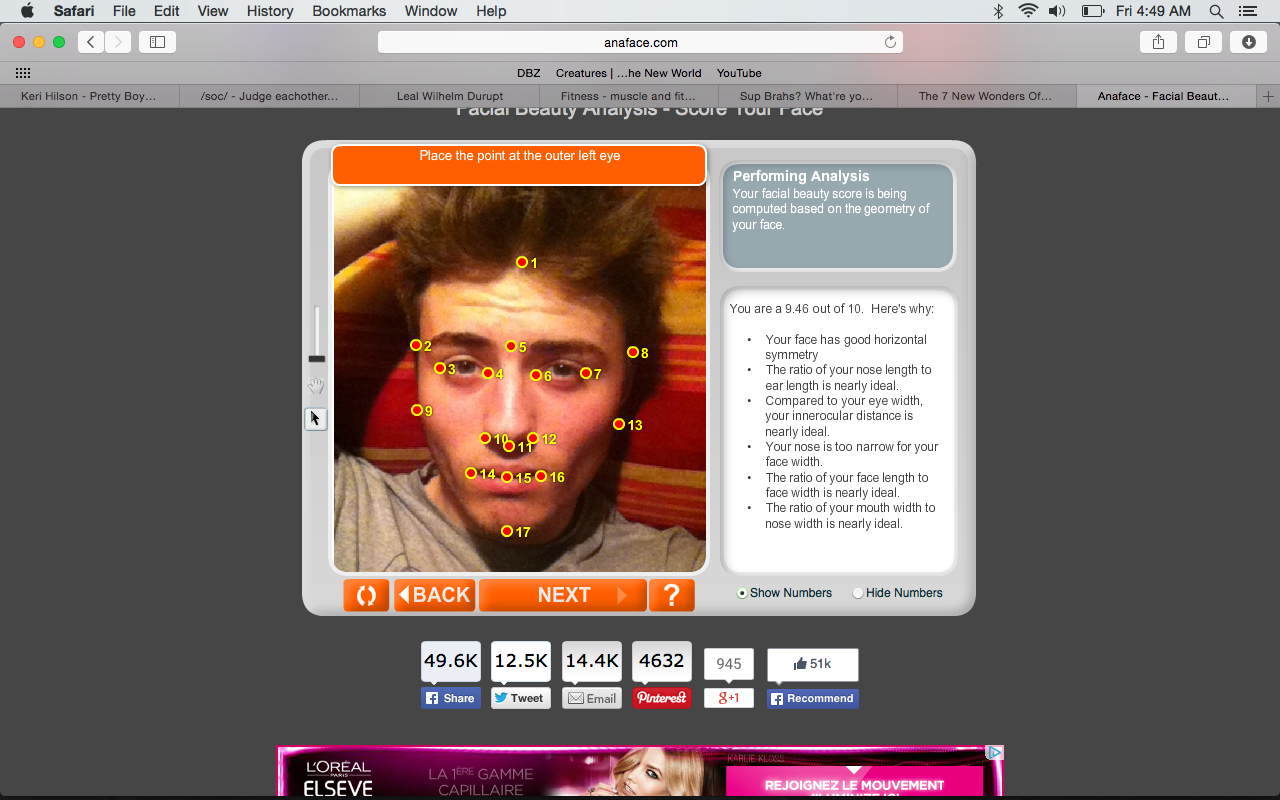Screen dimensions: 1280x800
Task: Reload page using the address bar icon
Action: click(x=890, y=42)
